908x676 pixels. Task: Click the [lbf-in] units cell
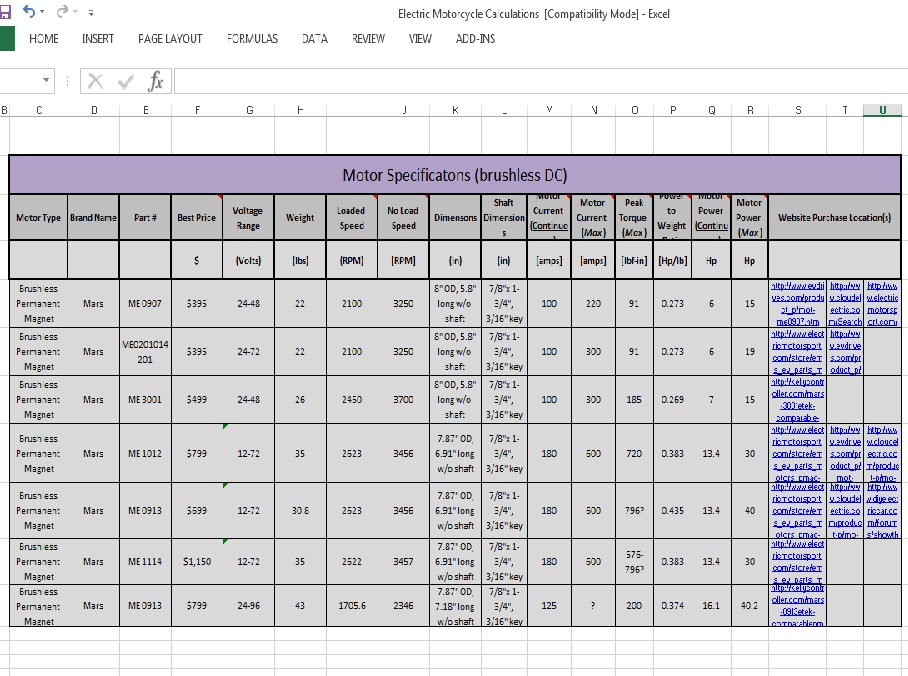point(634,261)
